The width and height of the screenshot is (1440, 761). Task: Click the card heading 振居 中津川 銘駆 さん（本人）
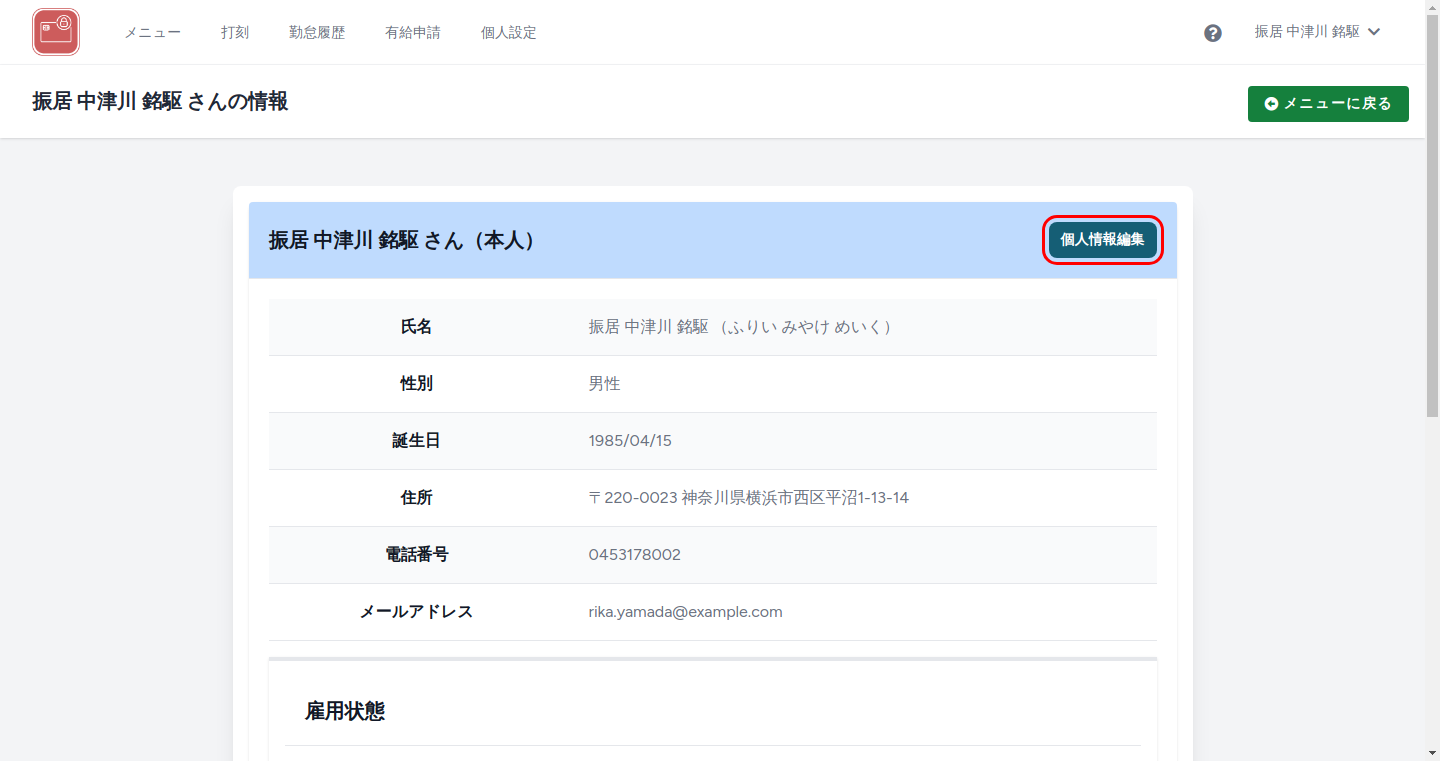(402, 241)
